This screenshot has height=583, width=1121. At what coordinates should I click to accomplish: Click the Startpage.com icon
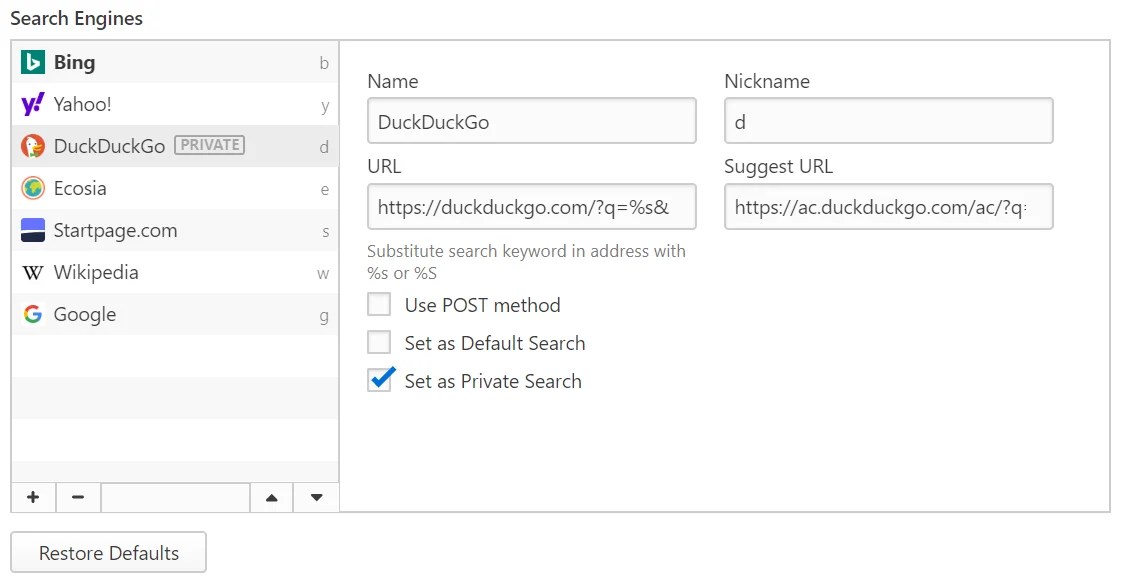point(33,230)
